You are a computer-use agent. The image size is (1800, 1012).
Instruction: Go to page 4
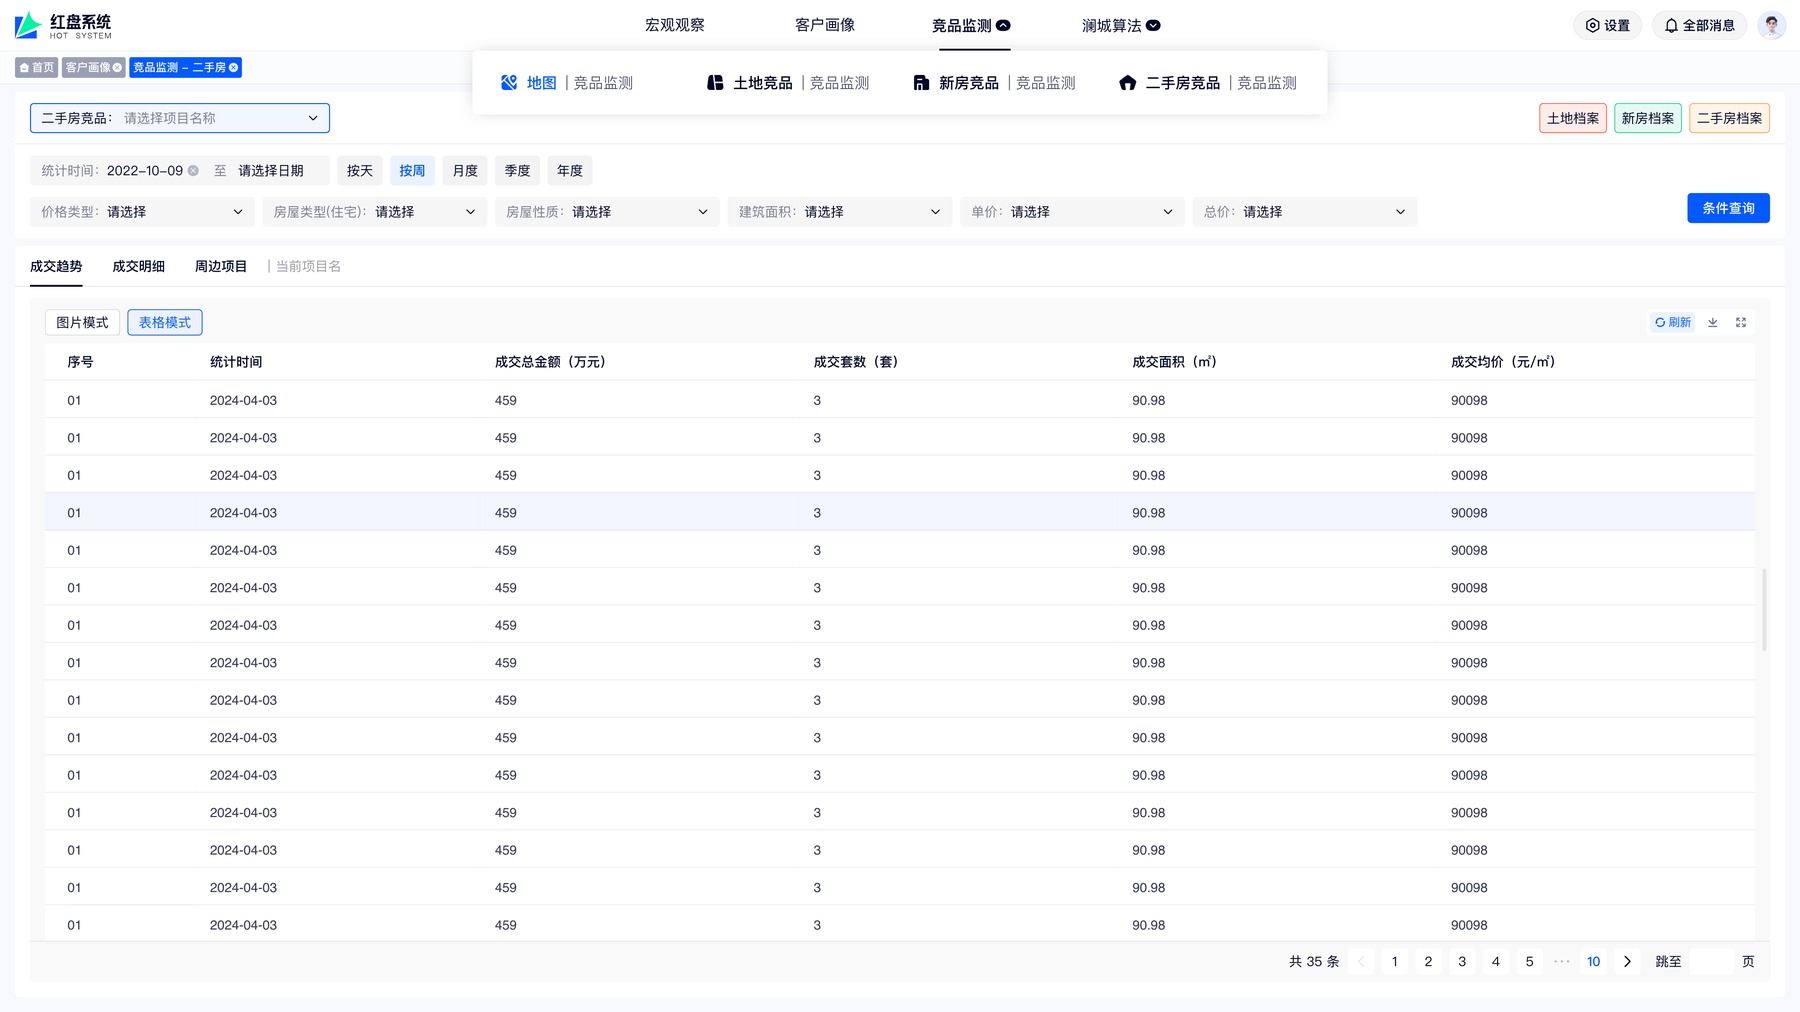pos(1496,962)
